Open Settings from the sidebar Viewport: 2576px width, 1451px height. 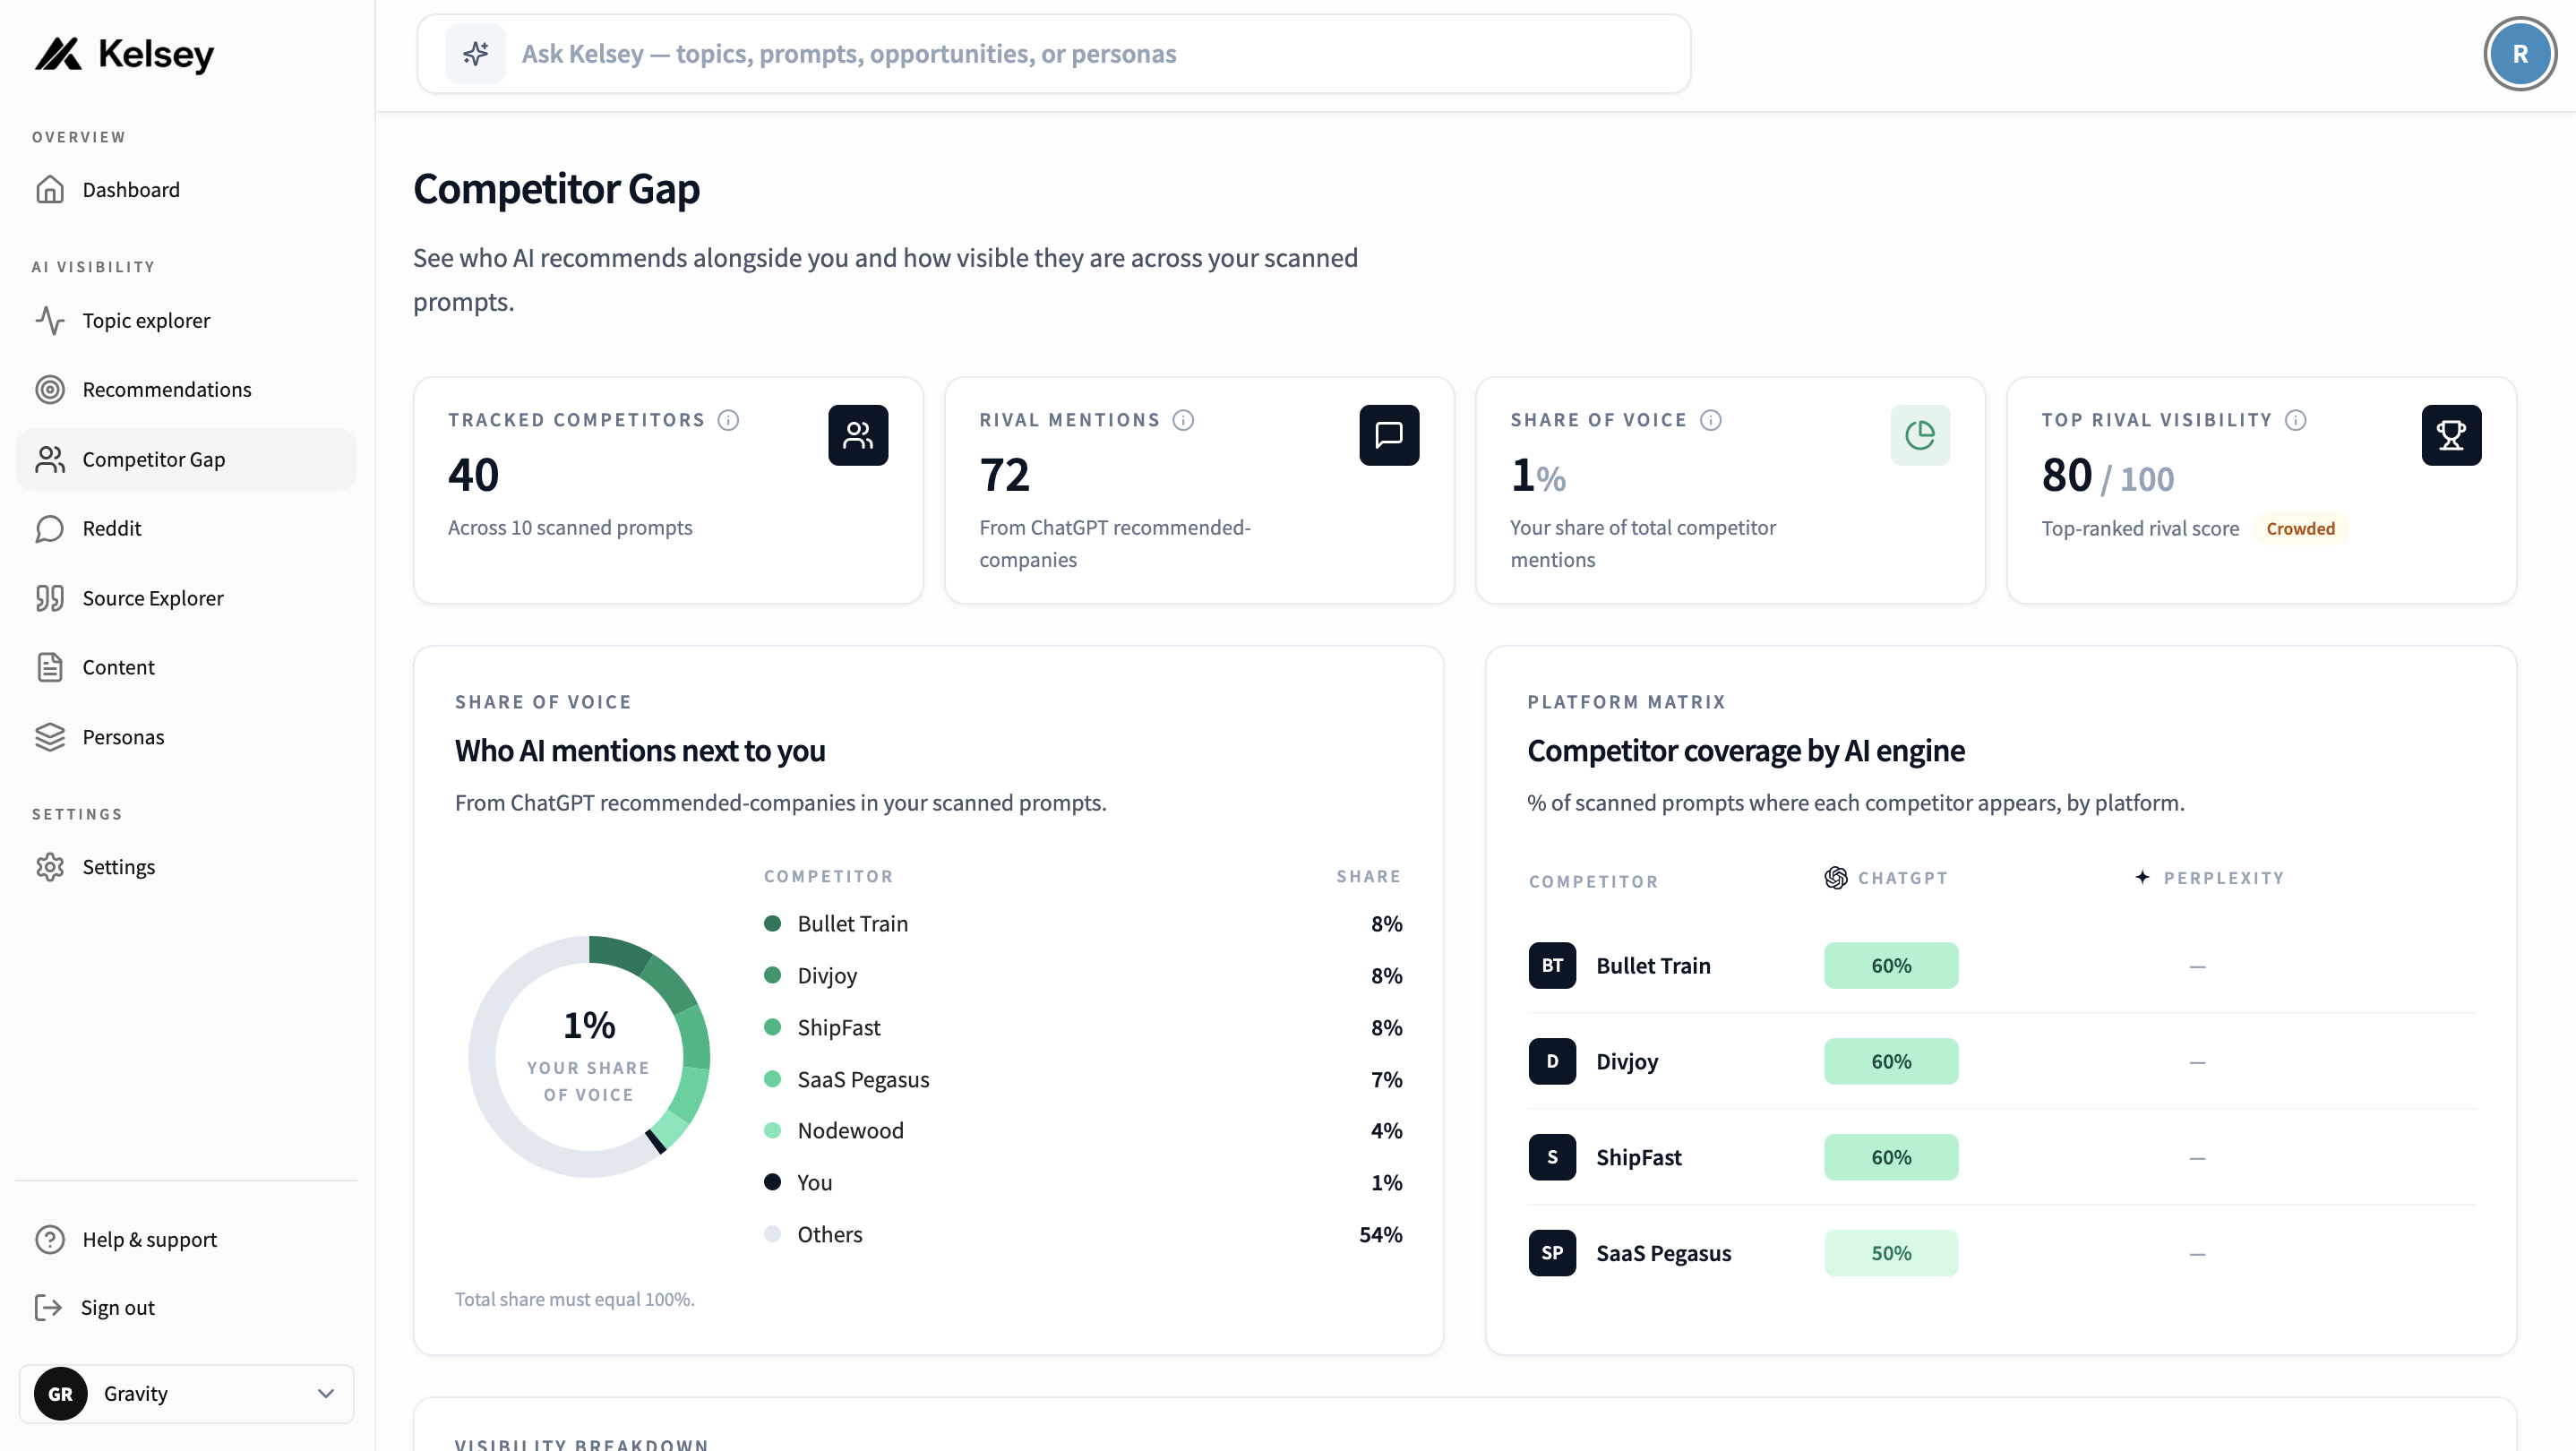pos(186,867)
